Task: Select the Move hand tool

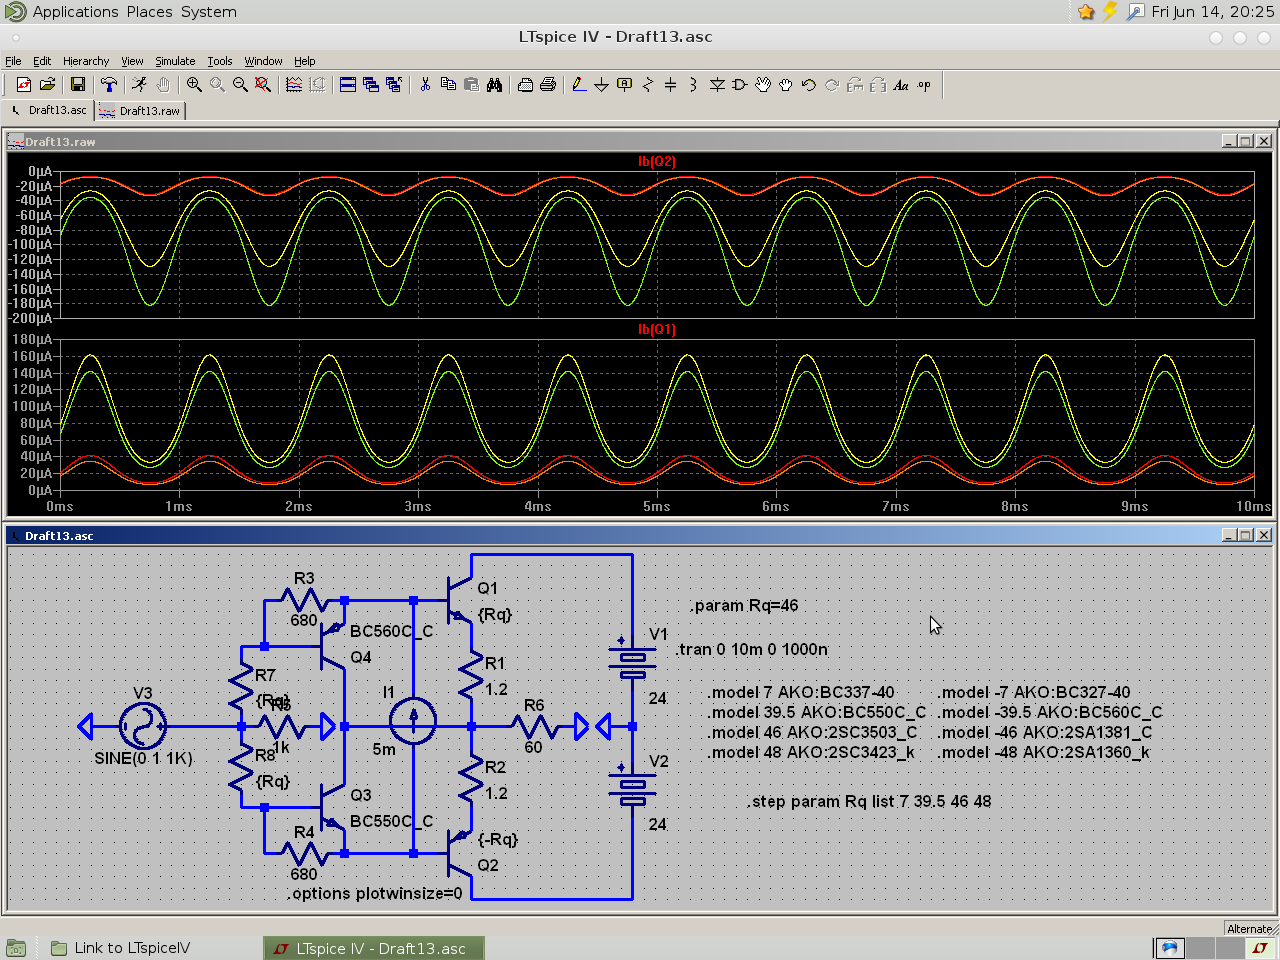Action: point(763,85)
